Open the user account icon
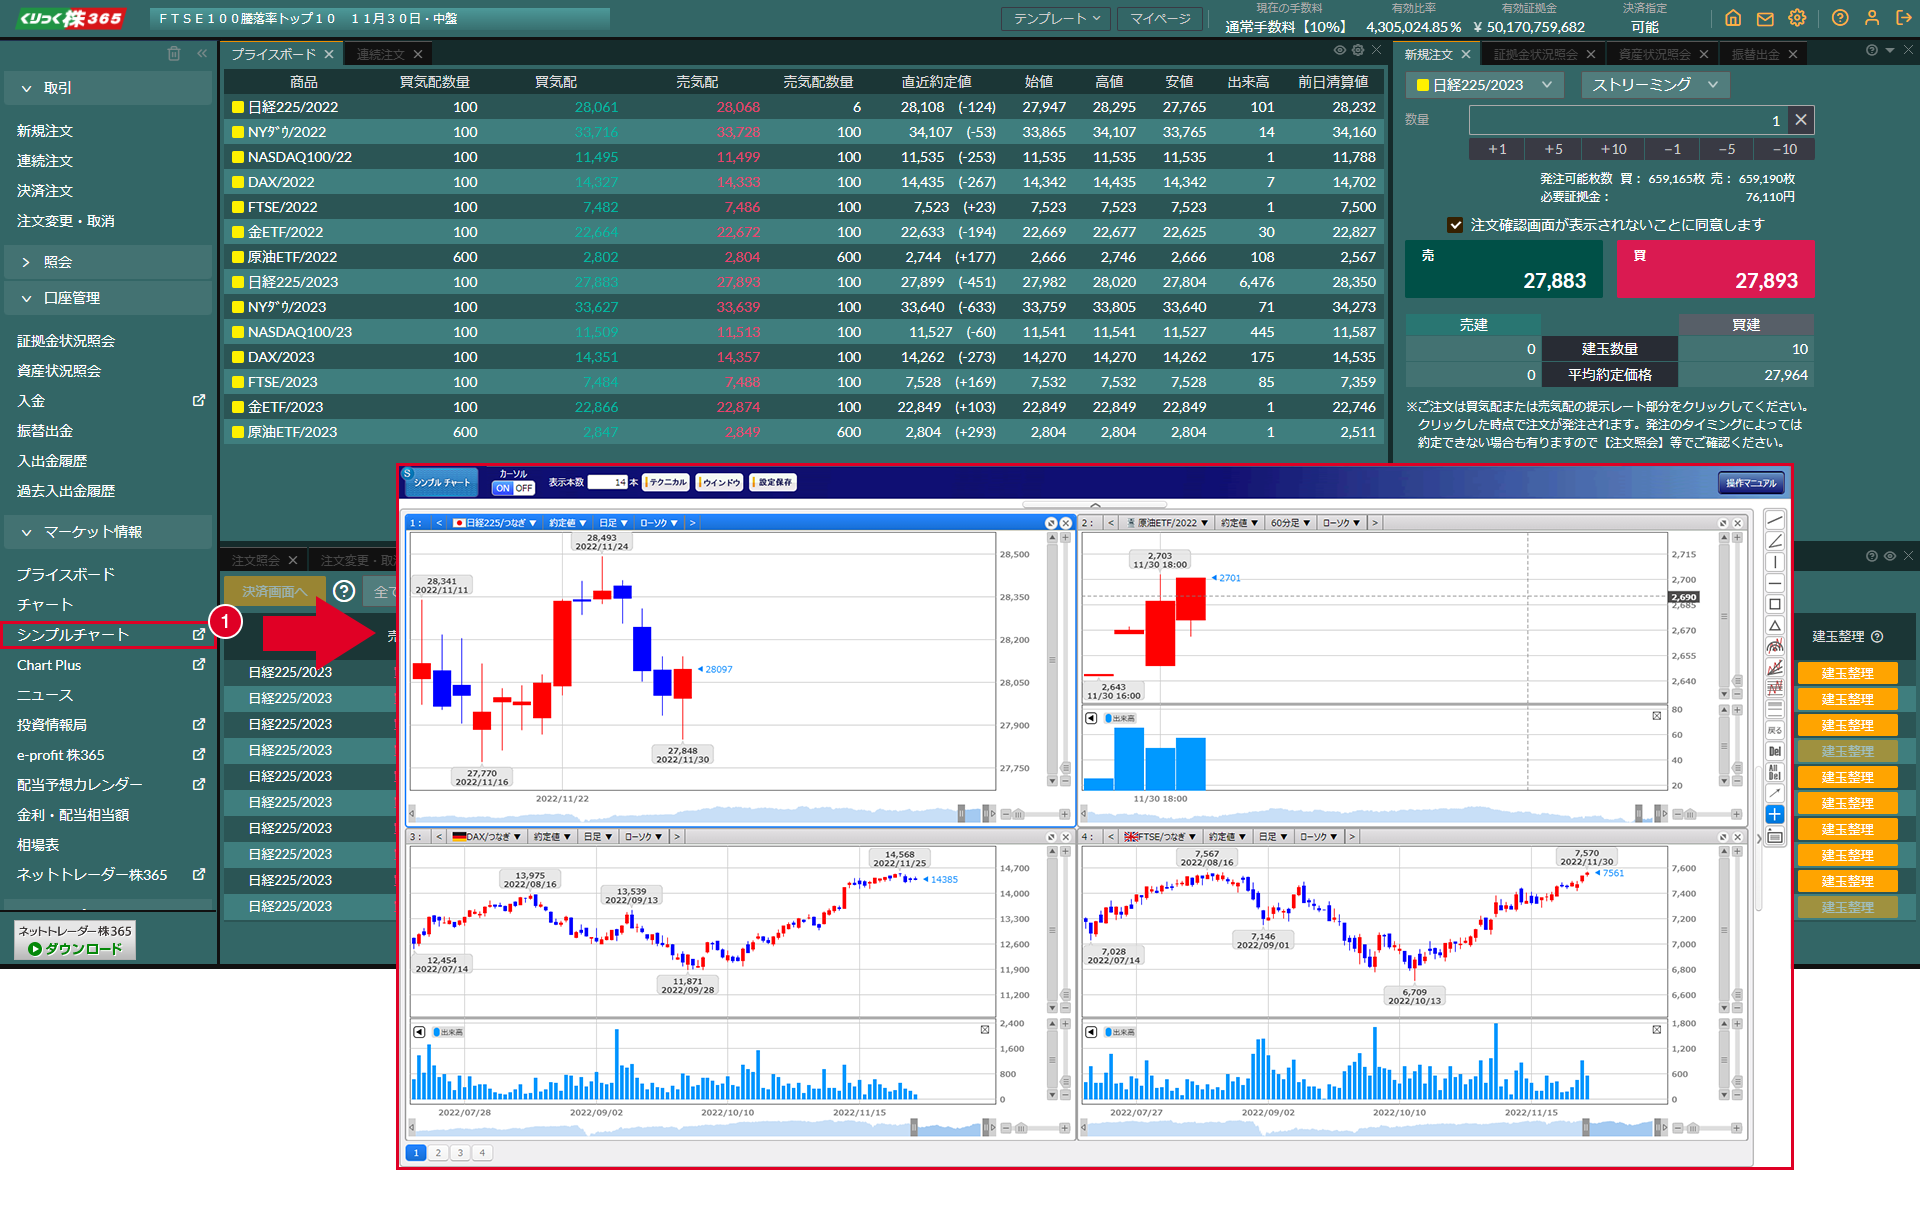1920x1219 pixels. tap(1872, 18)
